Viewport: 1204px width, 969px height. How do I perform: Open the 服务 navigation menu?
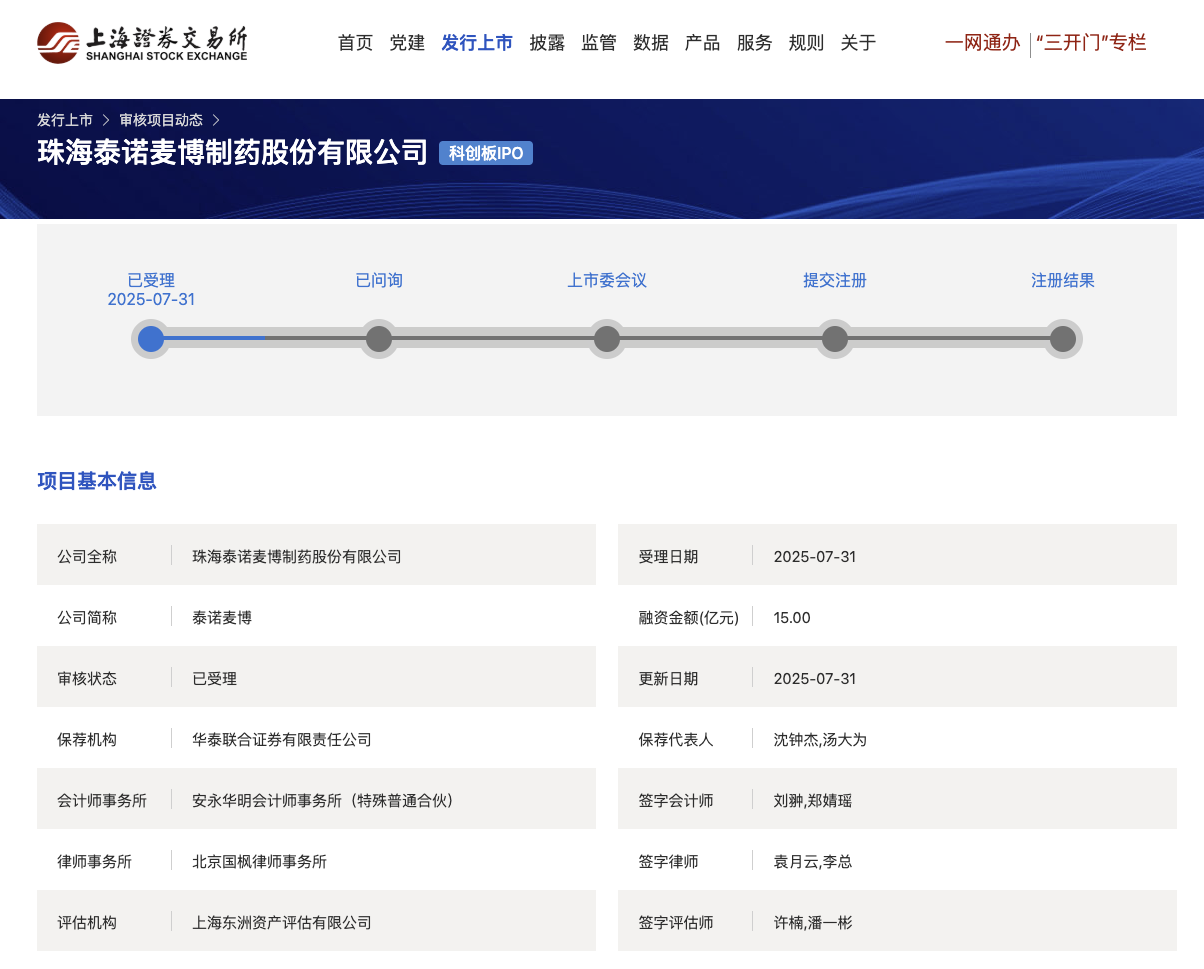click(x=755, y=43)
